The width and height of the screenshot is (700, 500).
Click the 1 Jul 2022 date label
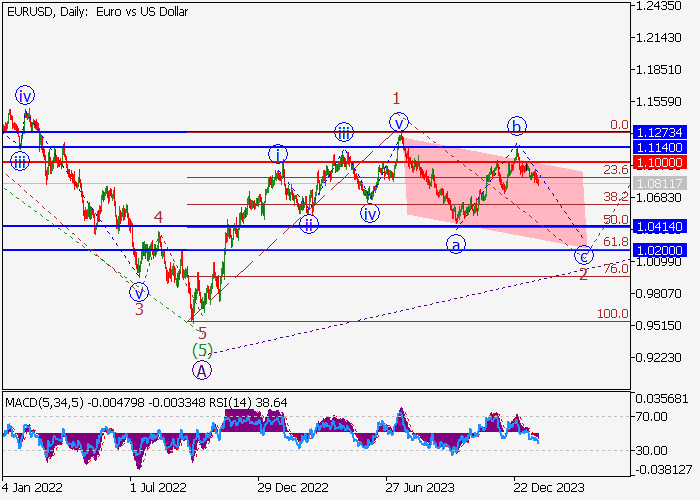pos(158,487)
